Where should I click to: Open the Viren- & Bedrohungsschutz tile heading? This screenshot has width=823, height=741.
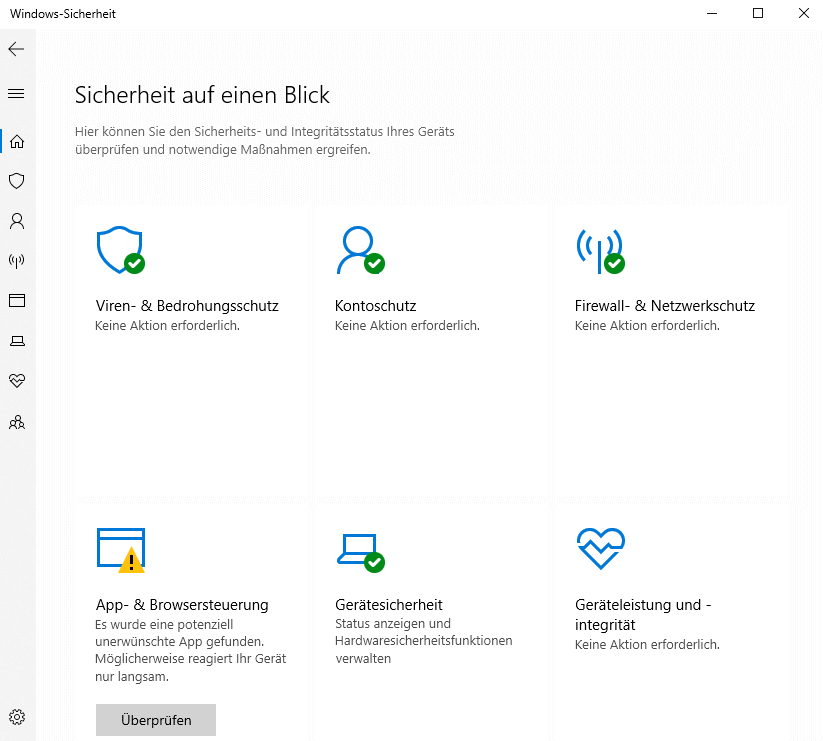(187, 306)
